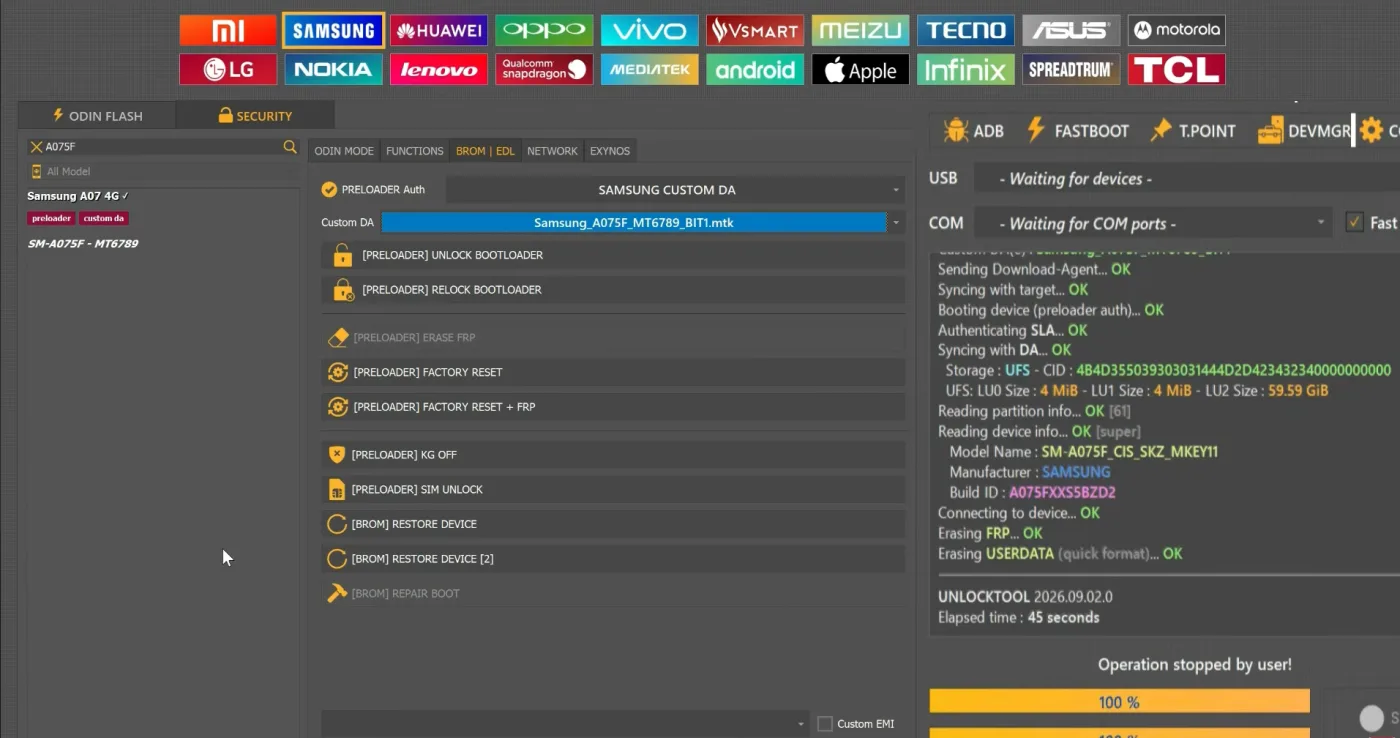
Task: Click the model search field containing A075F
Action: point(162,147)
